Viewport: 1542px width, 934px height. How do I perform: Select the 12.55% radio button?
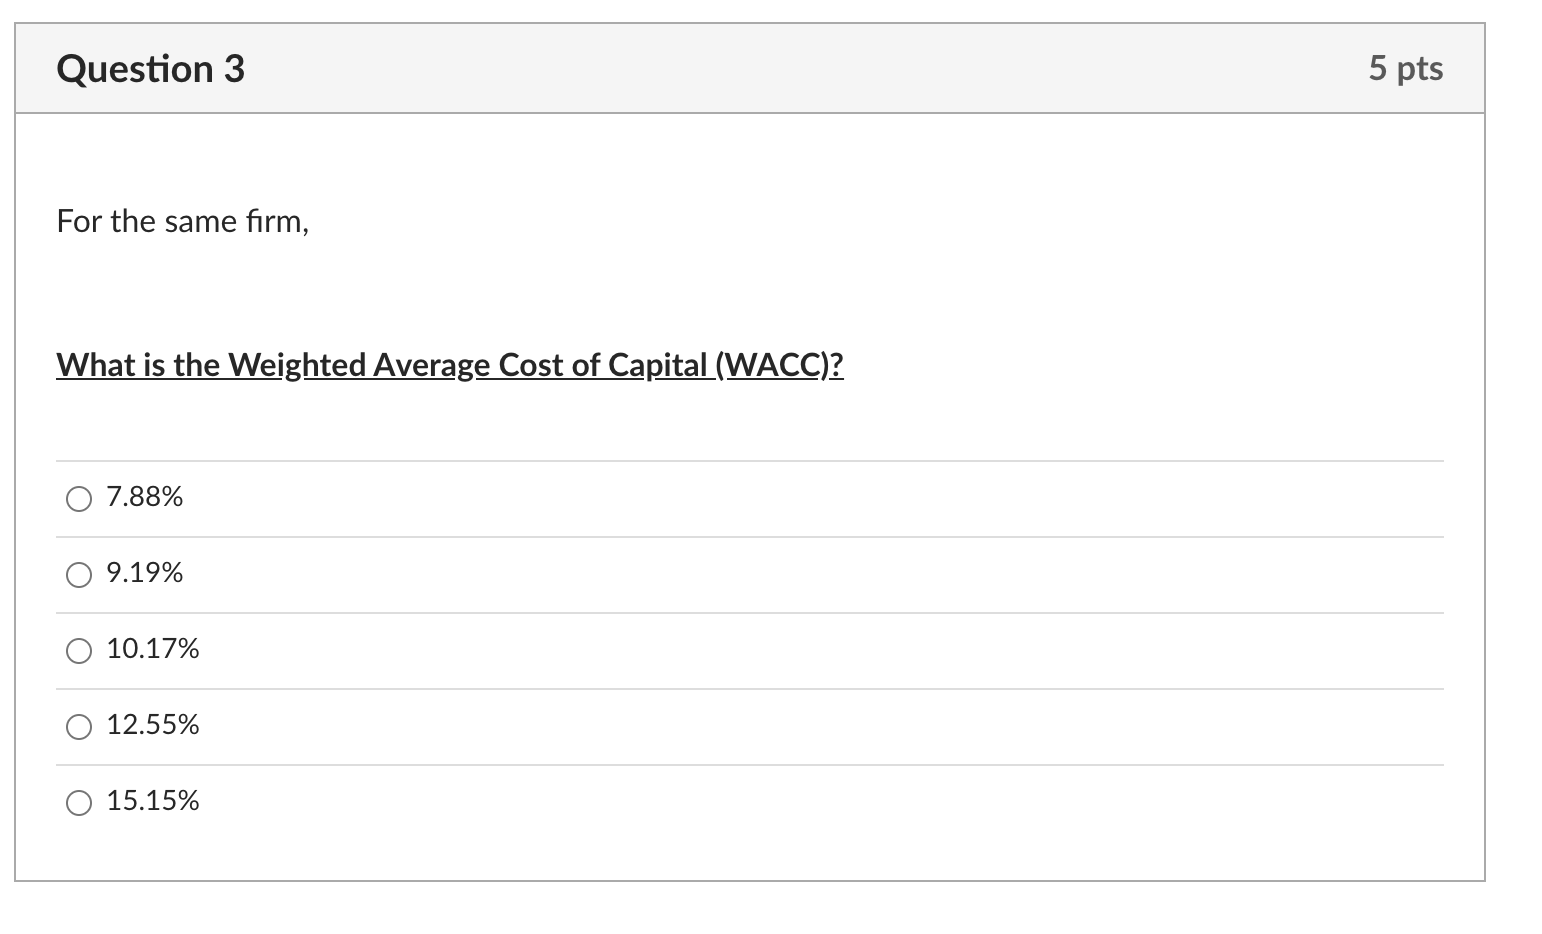click(x=78, y=727)
